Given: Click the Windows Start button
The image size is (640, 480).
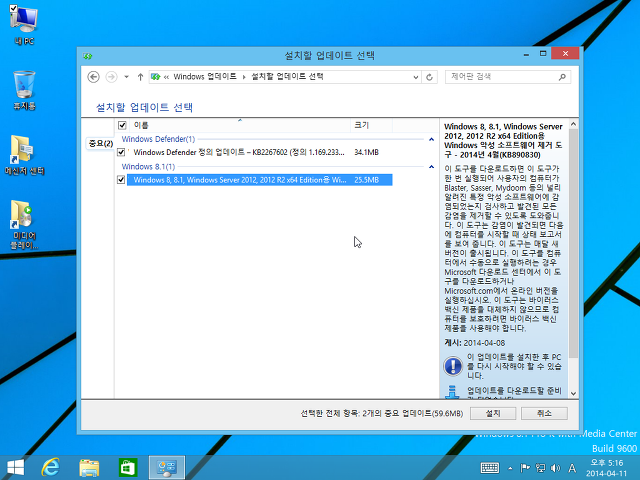Looking at the screenshot, I should (x=16, y=468).
